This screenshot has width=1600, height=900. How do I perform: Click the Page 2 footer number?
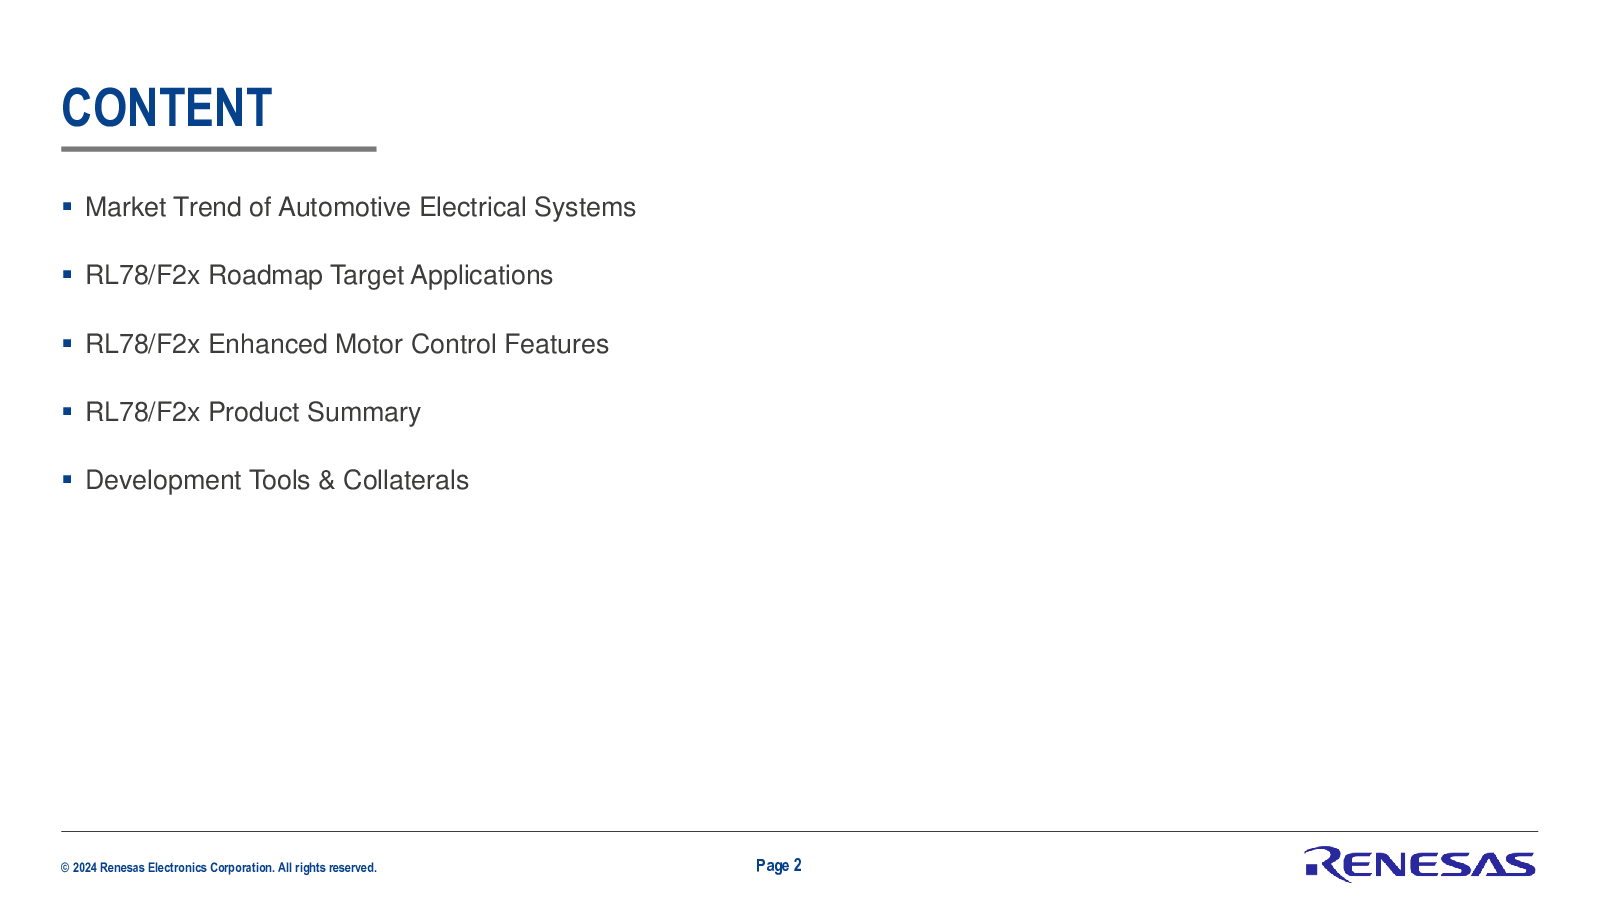coord(779,866)
